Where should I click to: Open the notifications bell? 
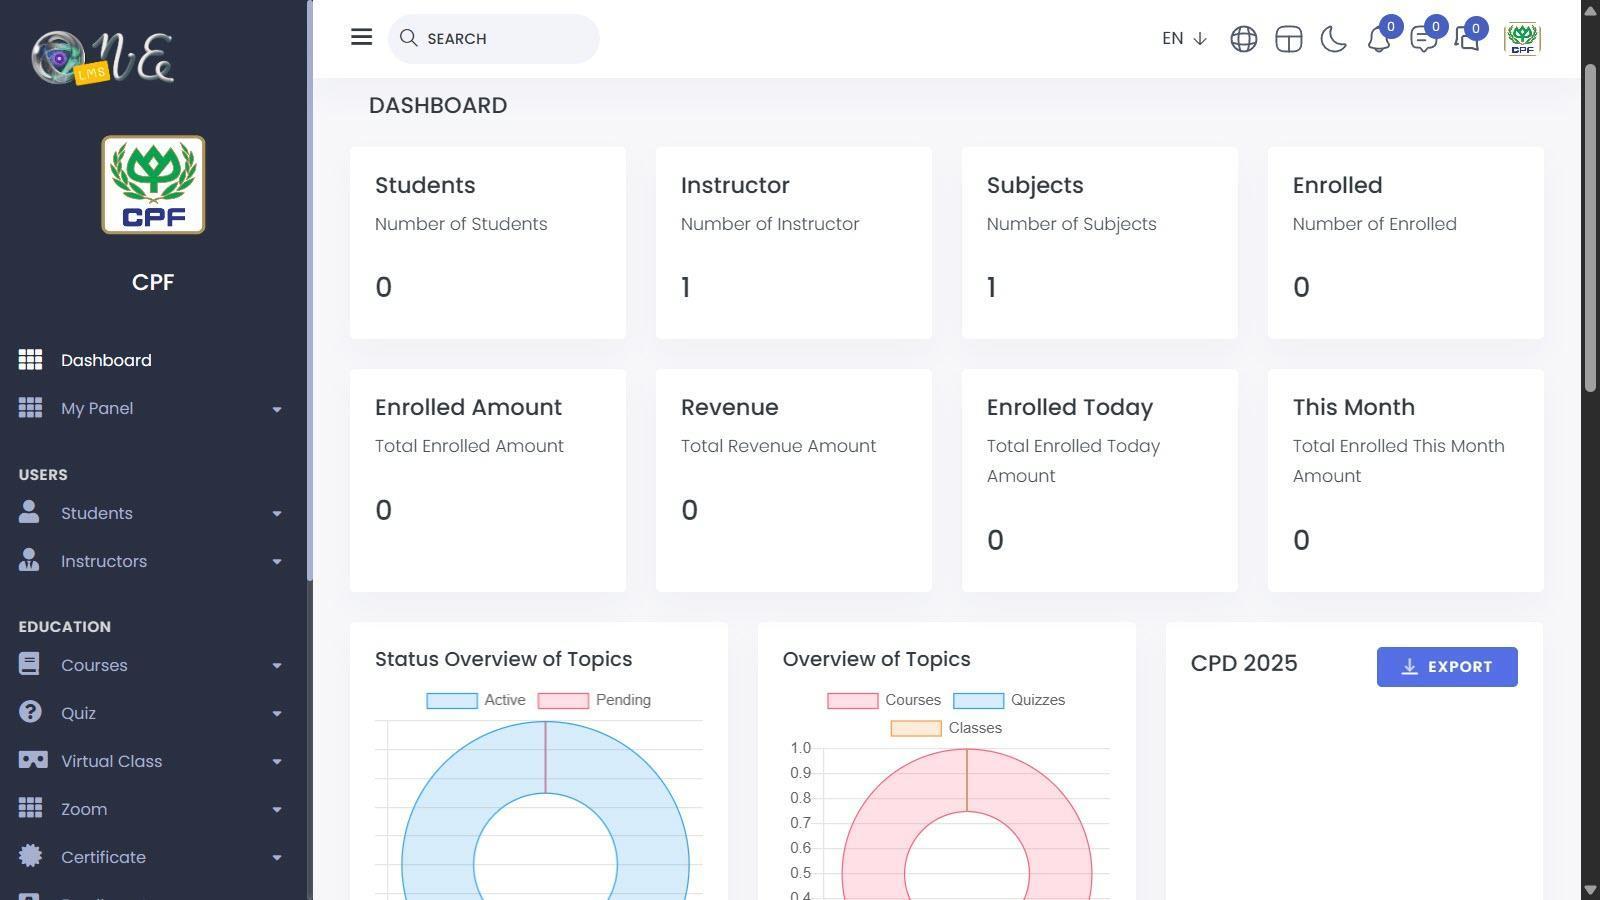coord(1379,39)
